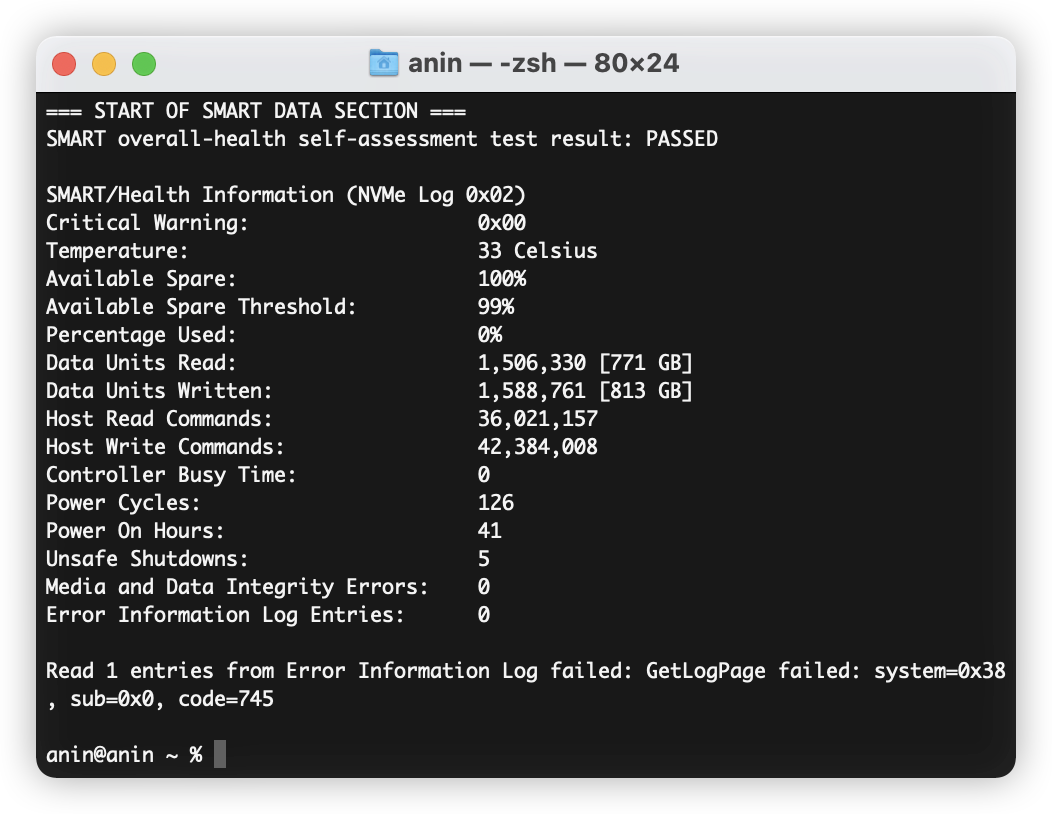Click the "Controller Busy Time:" label
The image size is (1052, 814).
click(x=171, y=475)
